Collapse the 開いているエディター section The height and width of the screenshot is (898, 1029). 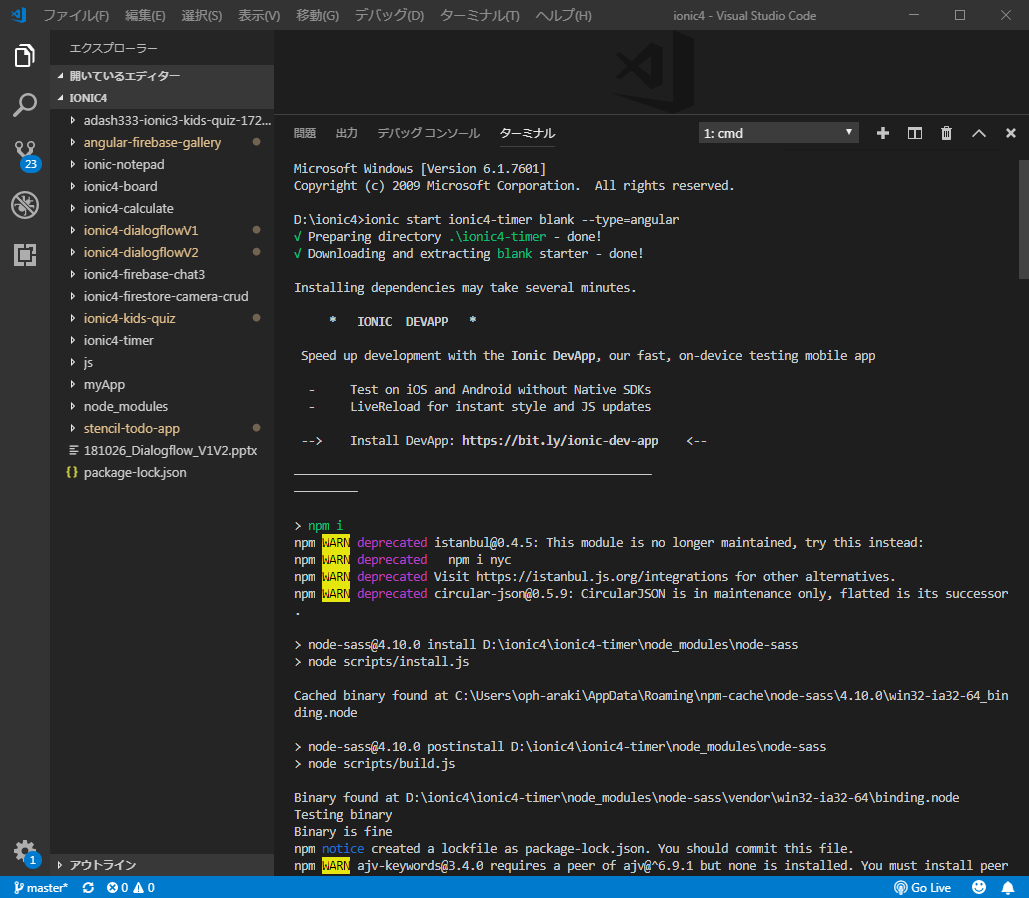tap(125, 76)
